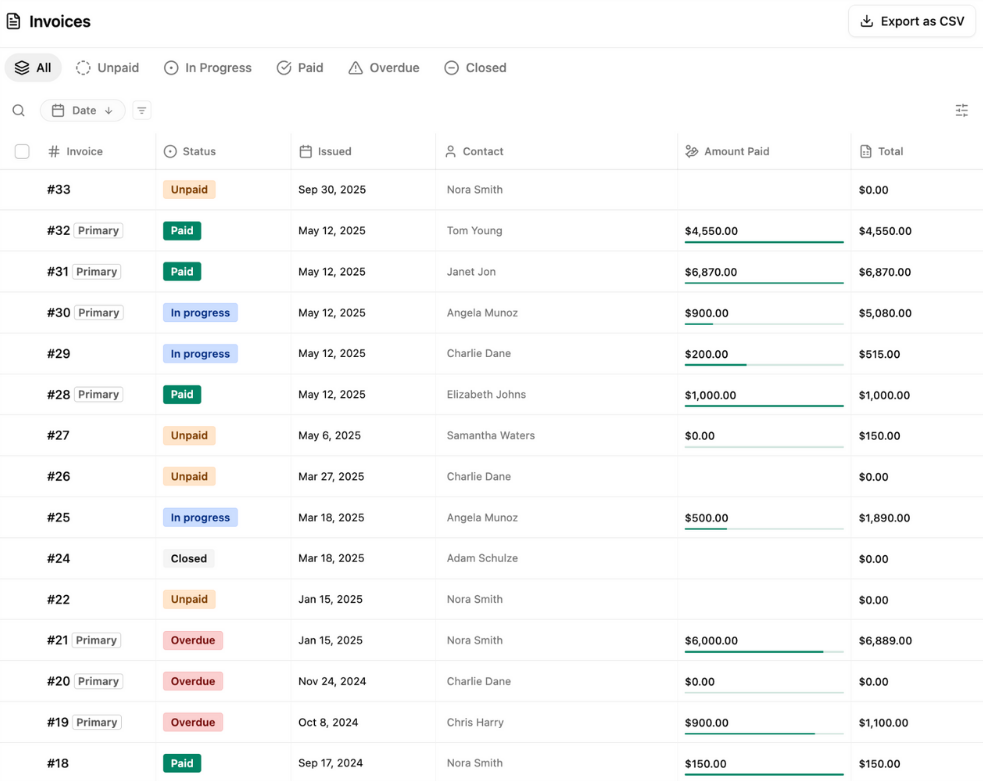Click the Nov 24, 2024 issued date
983x781 pixels.
332,681
